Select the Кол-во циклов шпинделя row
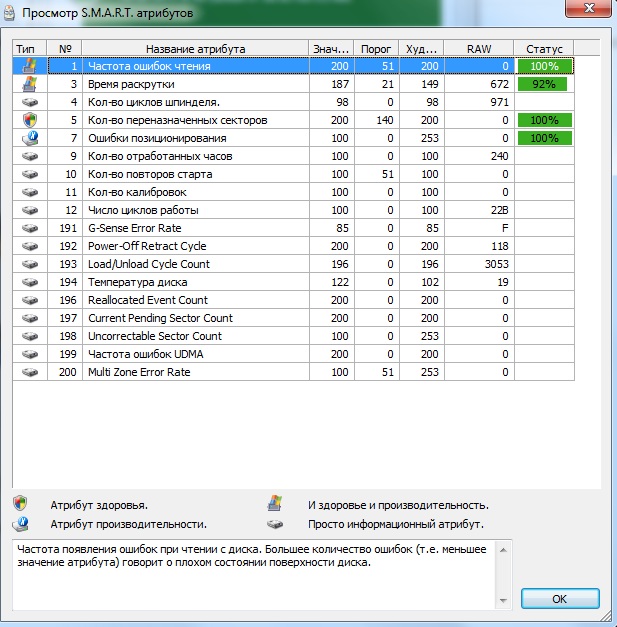The height and width of the screenshot is (627, 617). [294, 102]
